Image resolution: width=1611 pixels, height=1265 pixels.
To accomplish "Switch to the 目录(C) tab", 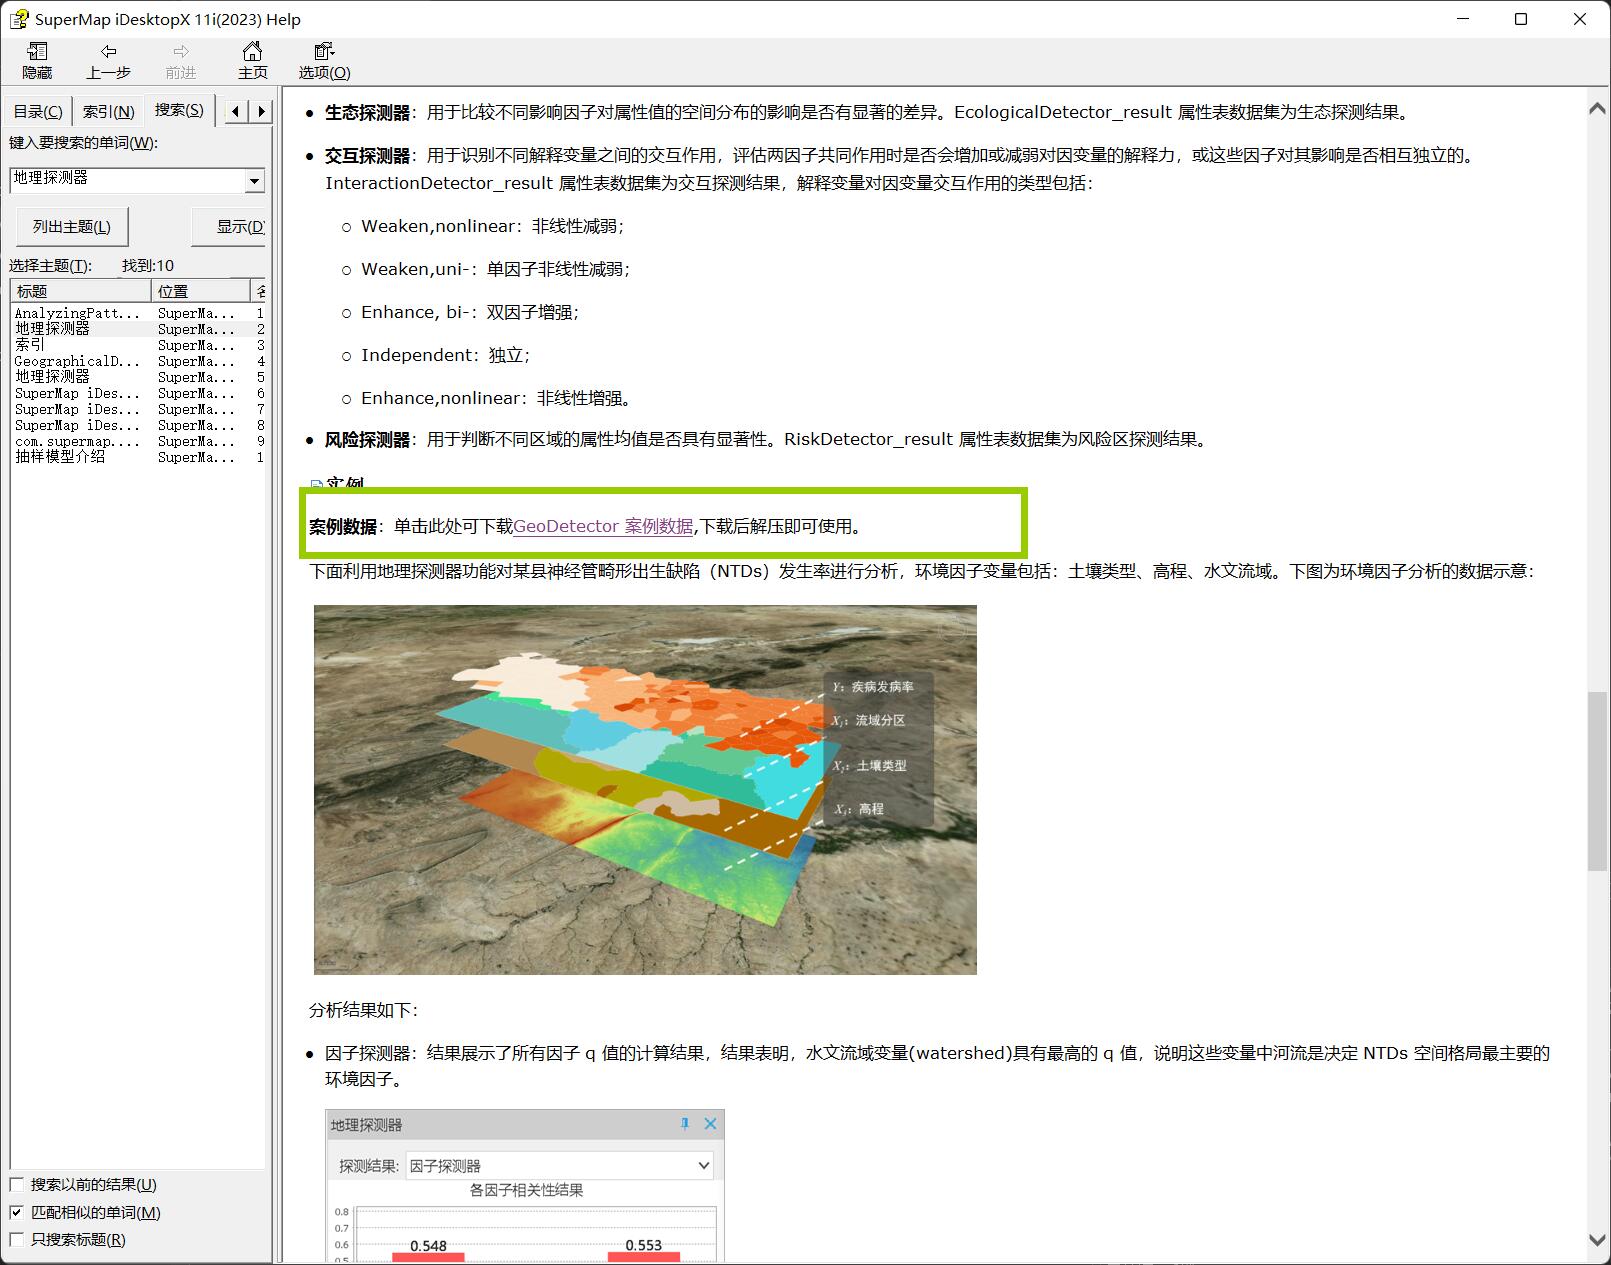I will [x=38, y=111].
